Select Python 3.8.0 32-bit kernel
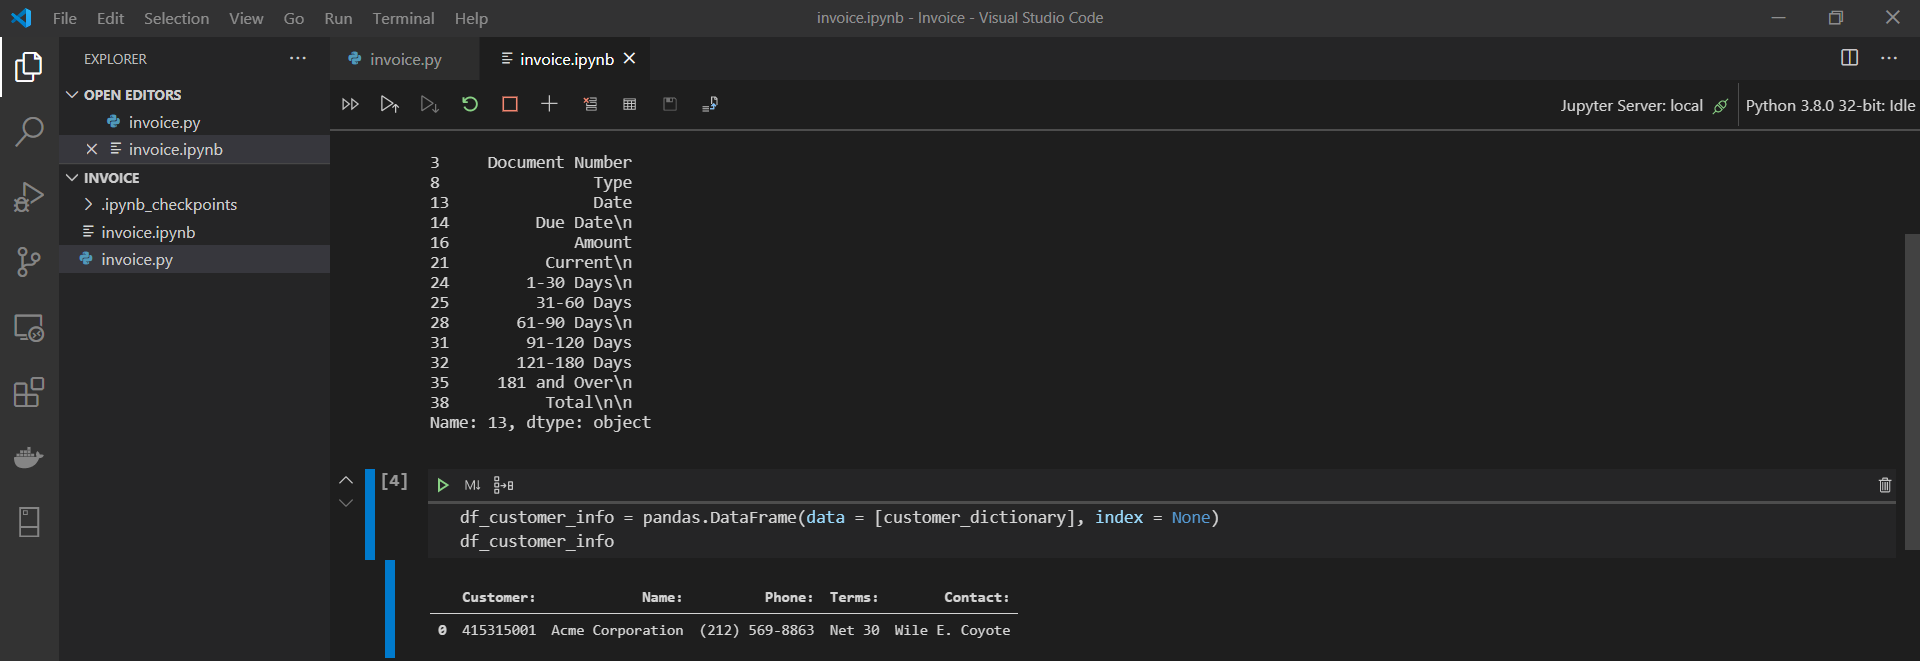Viewport: 1920px width, 661px height. (1830, 105)
